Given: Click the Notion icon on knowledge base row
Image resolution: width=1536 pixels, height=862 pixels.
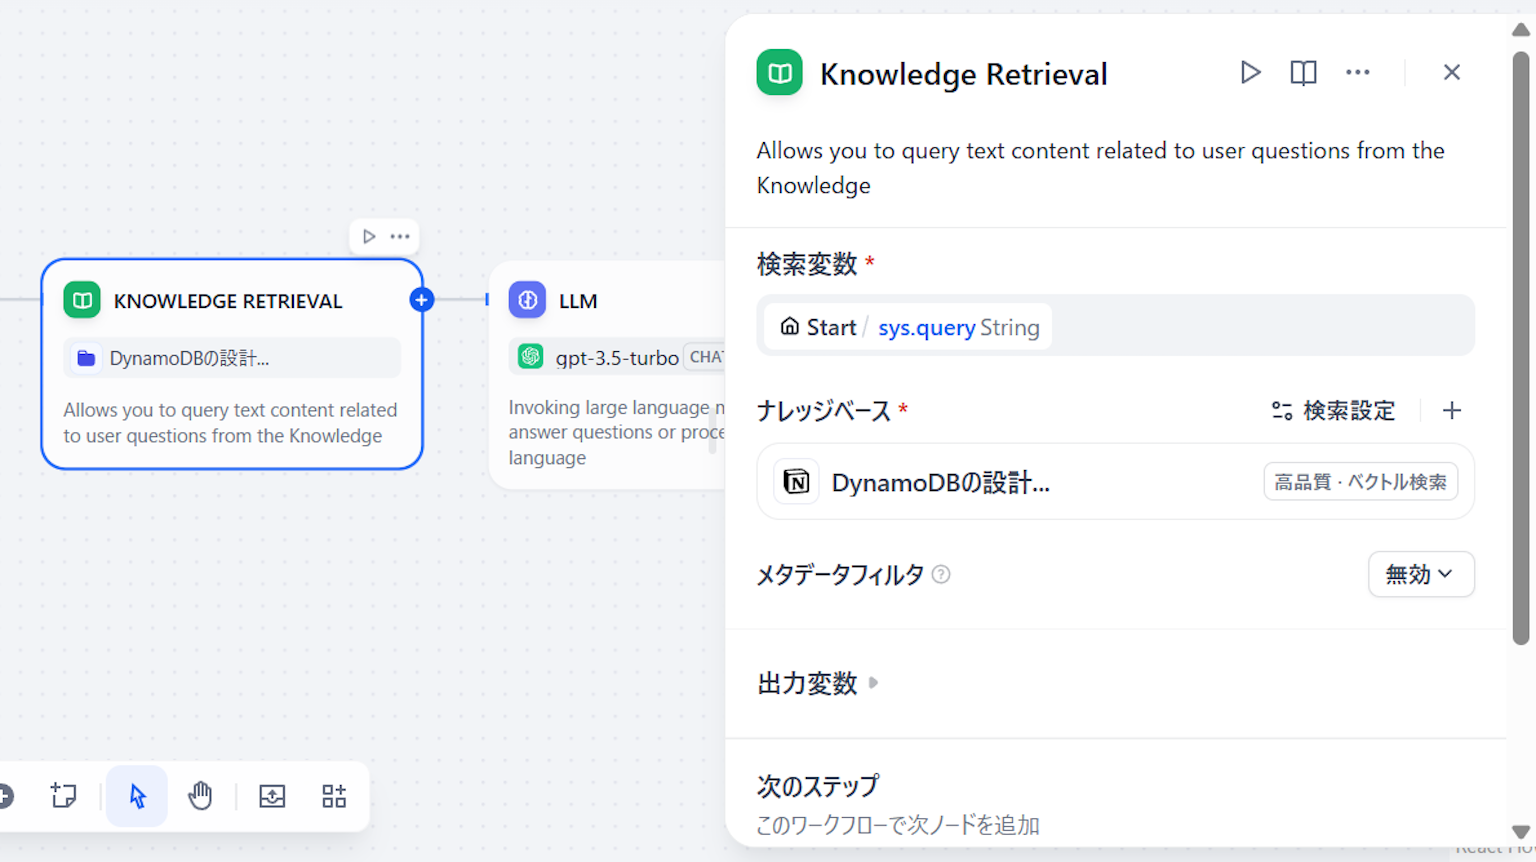Looking at the screenshot, I should 796,482.
